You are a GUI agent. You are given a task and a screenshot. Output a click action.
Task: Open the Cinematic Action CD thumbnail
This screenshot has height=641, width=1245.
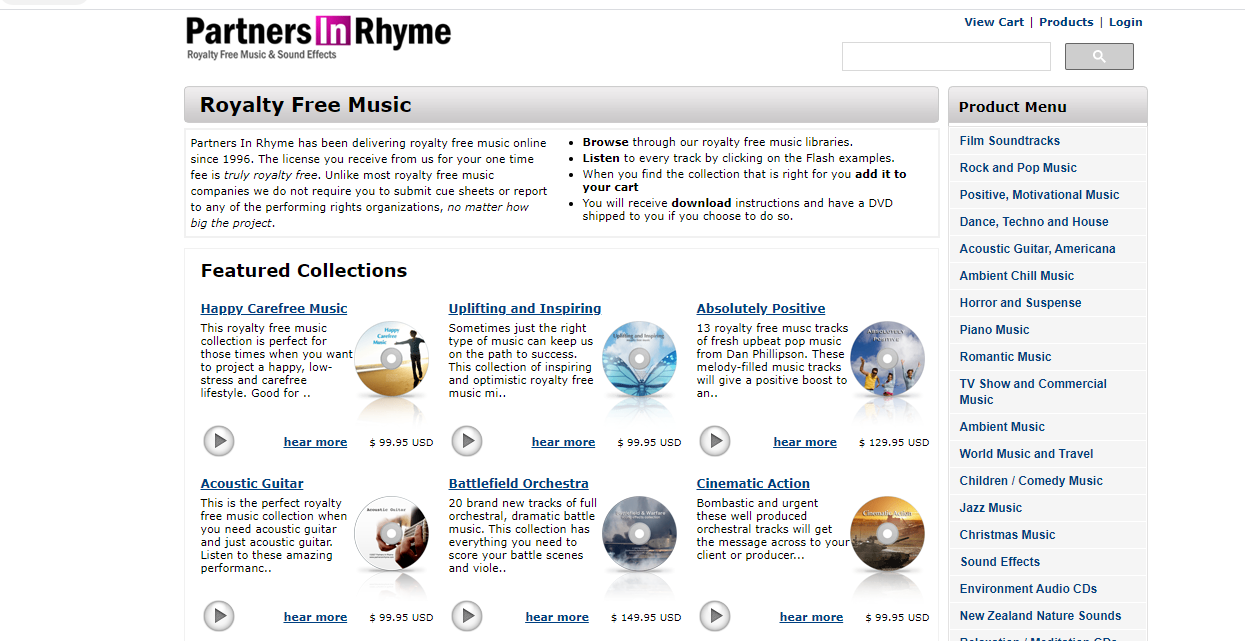tap(887, 534)
